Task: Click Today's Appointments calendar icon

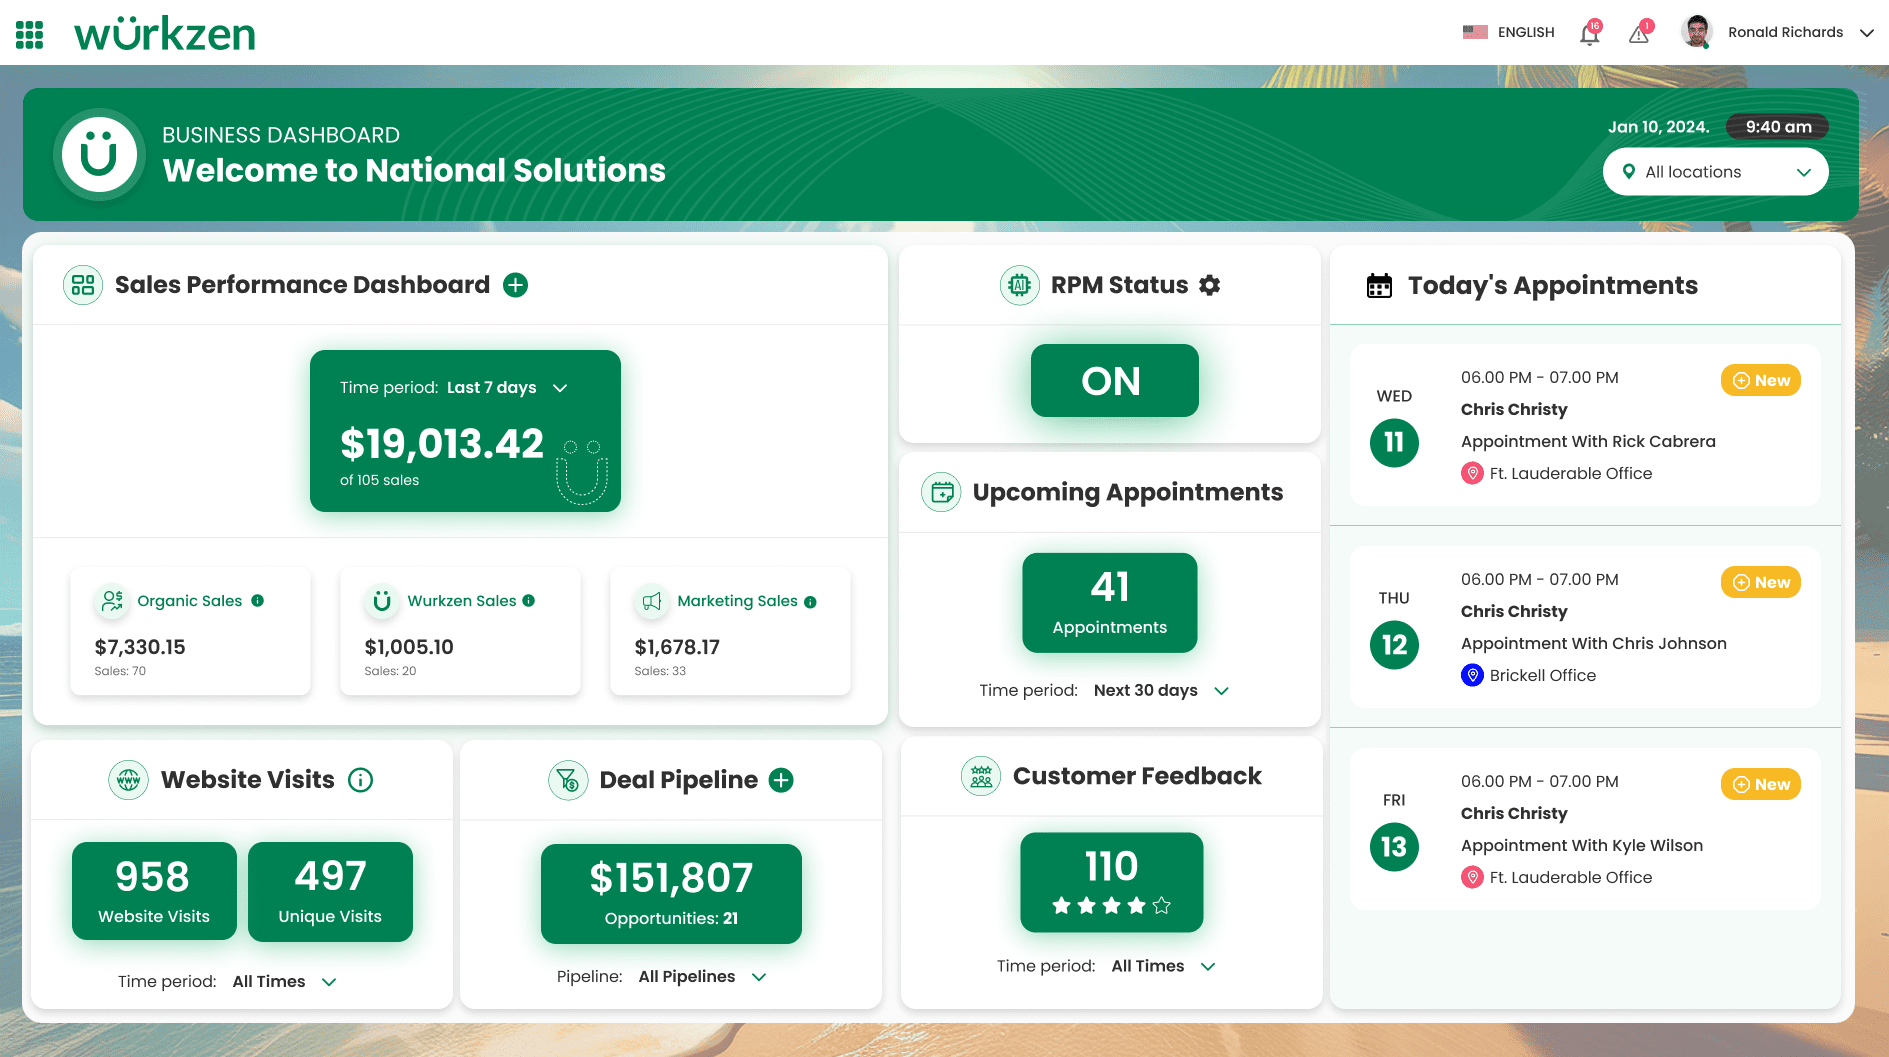Action: pos(1379,286)
